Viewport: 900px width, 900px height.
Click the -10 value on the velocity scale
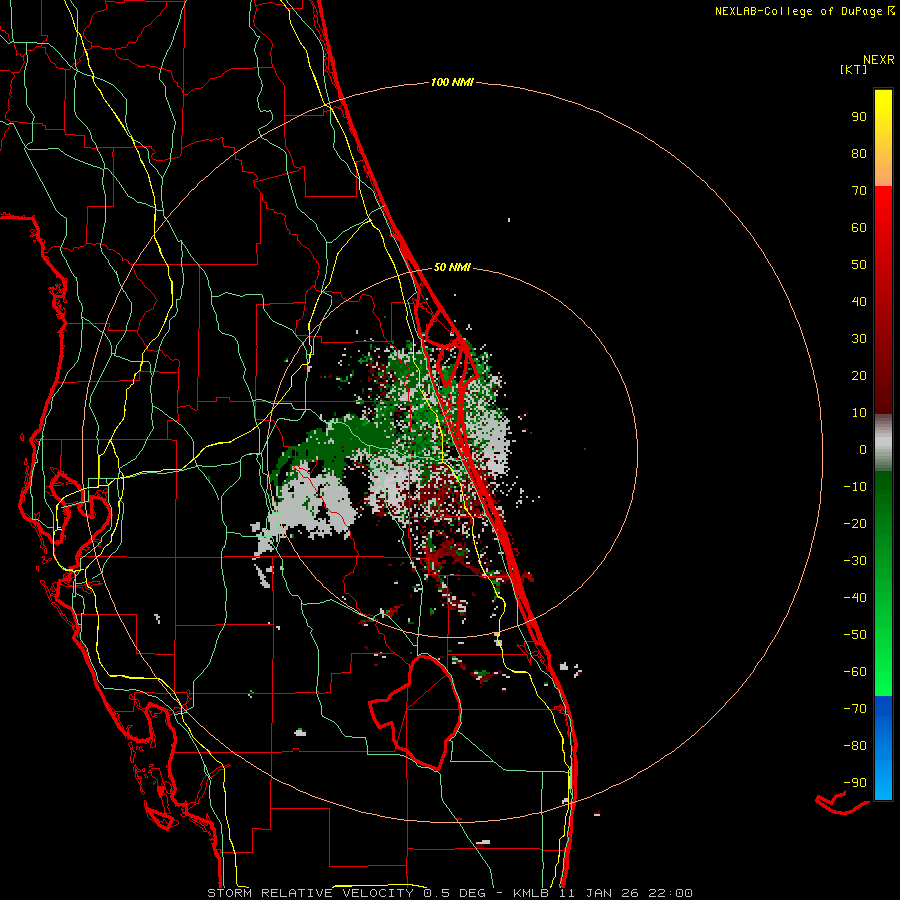[855, 487]
